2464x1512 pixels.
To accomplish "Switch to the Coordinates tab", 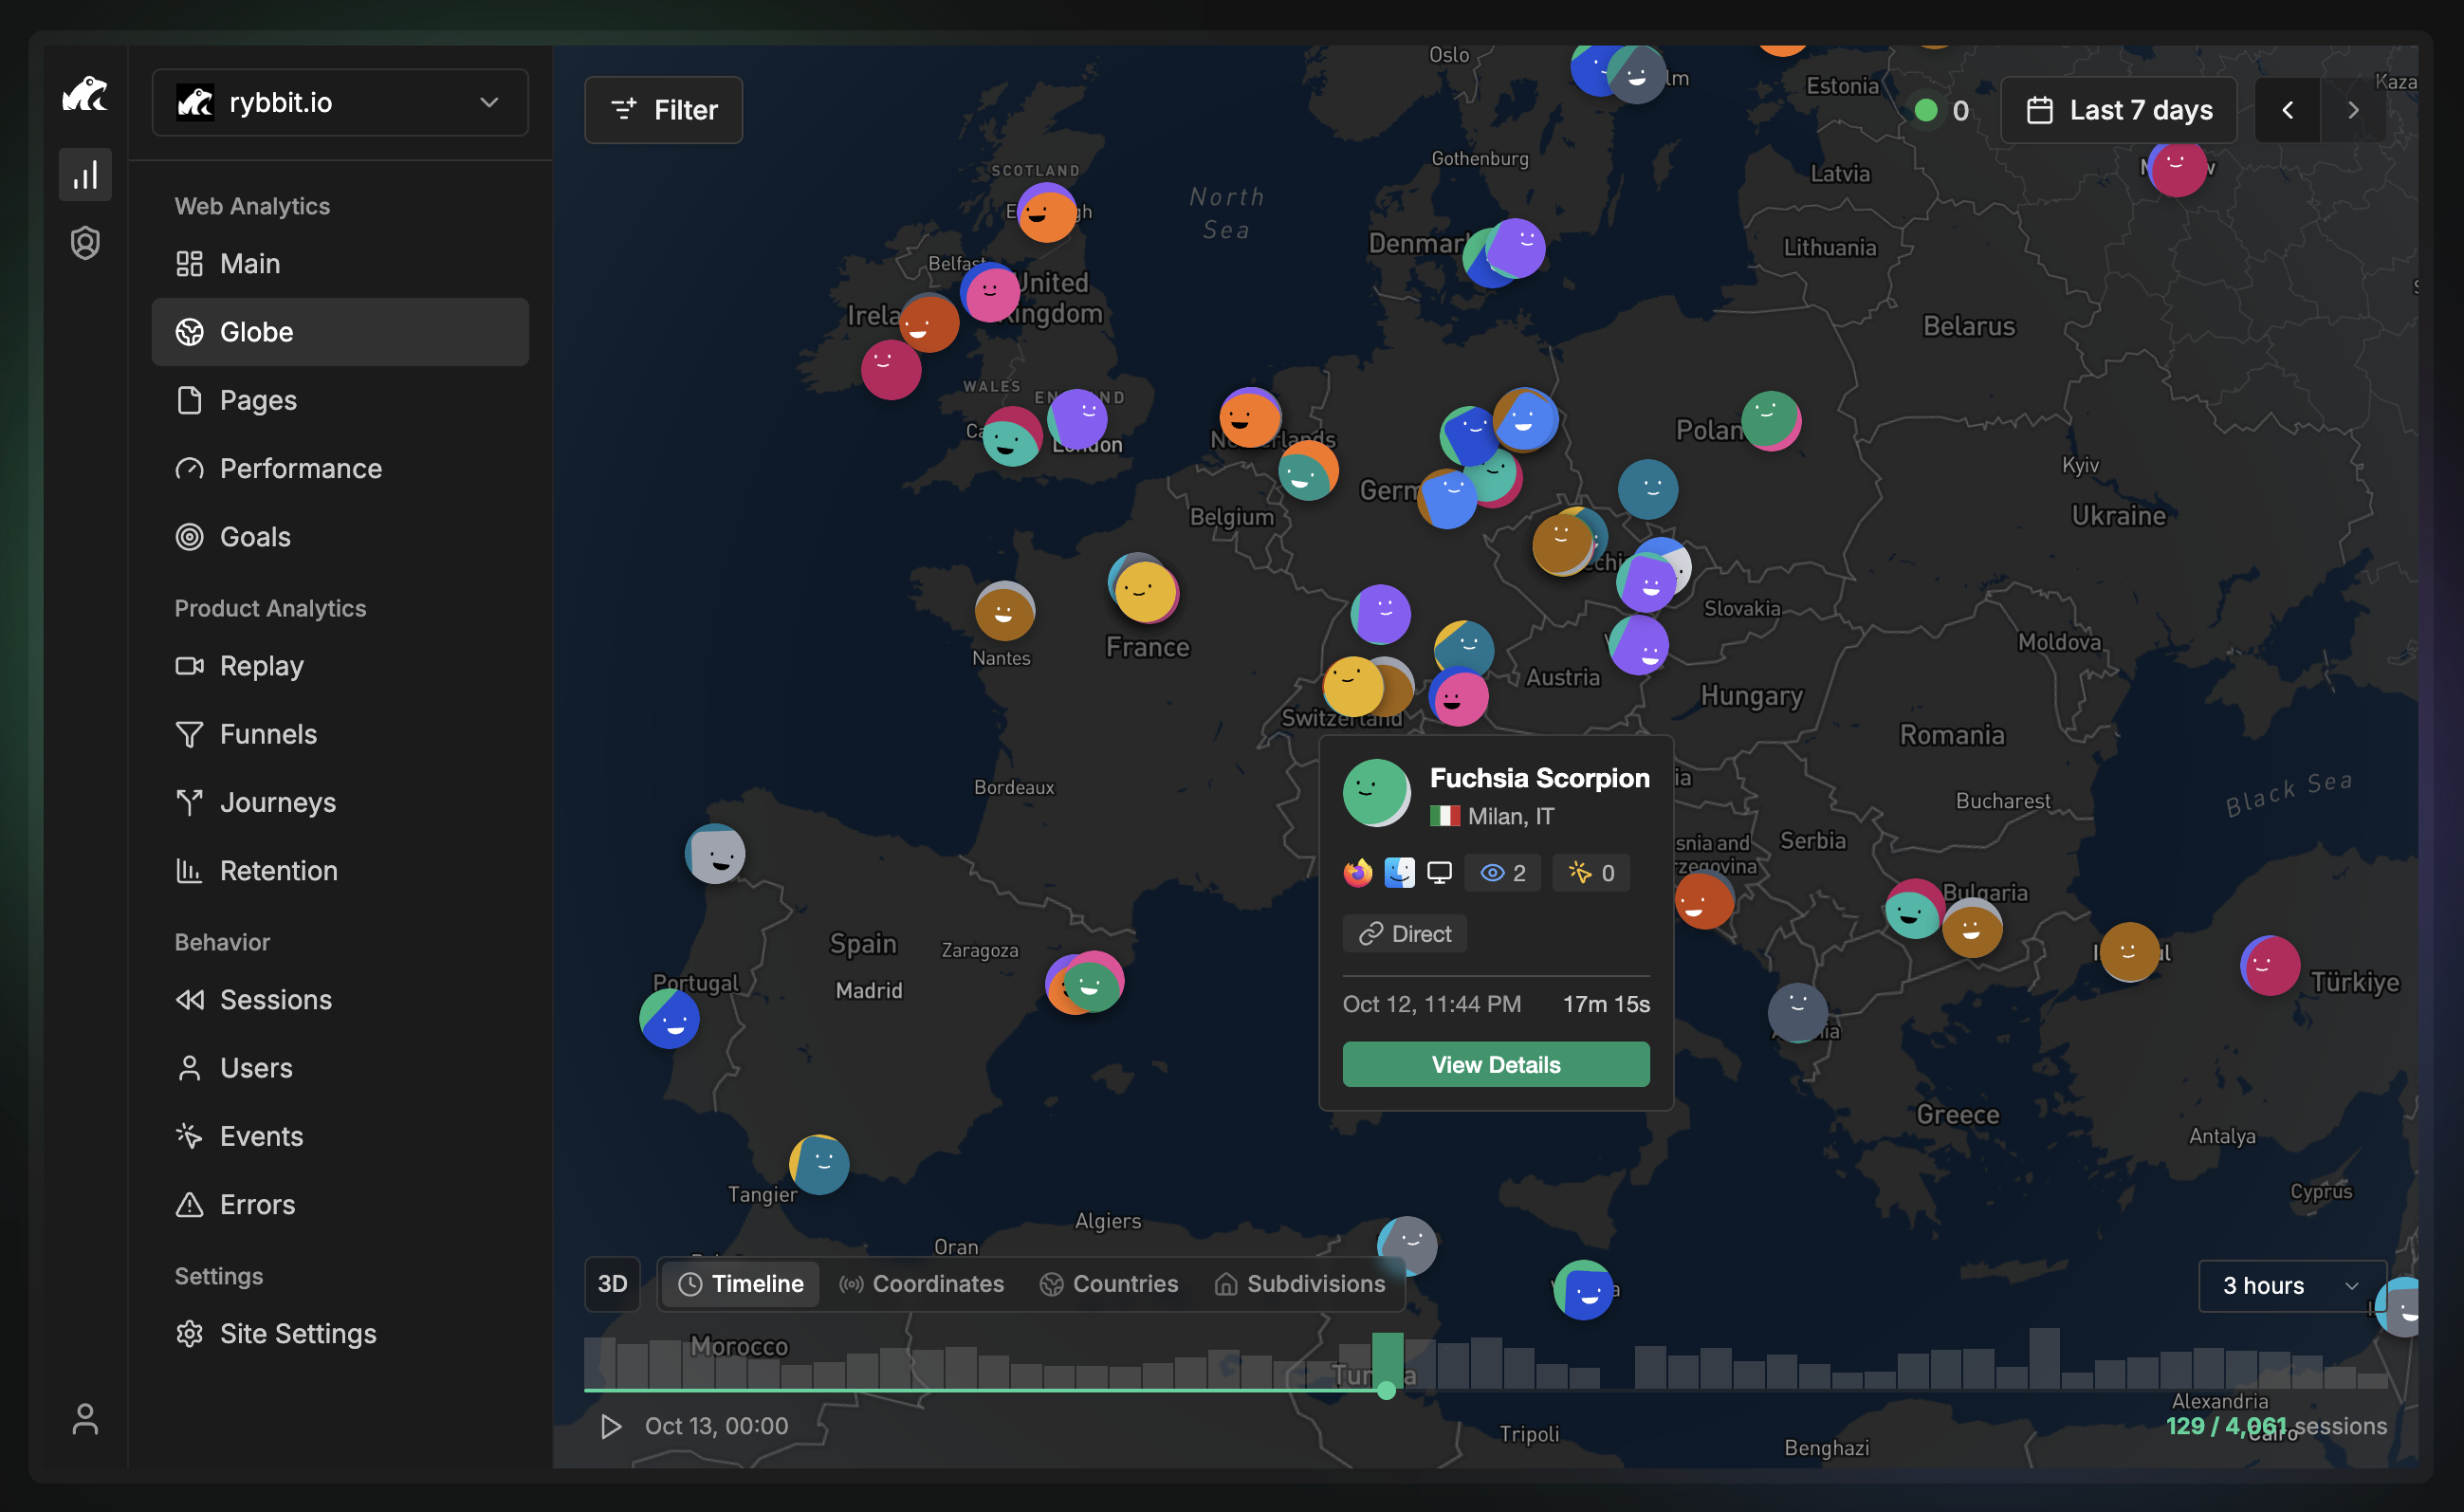I will point(921,1284).
